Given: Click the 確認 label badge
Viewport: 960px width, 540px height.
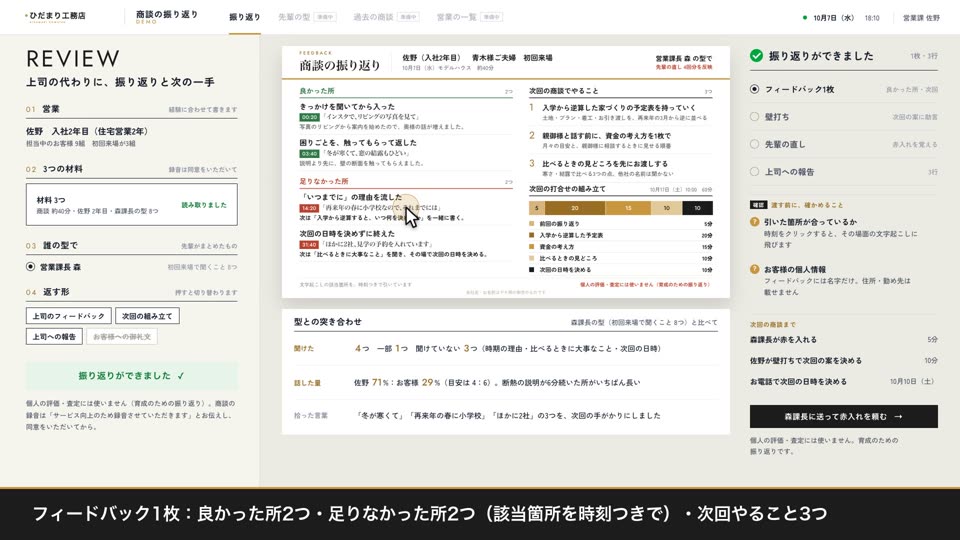Looking at the screenshot, I should coord(758,205).
